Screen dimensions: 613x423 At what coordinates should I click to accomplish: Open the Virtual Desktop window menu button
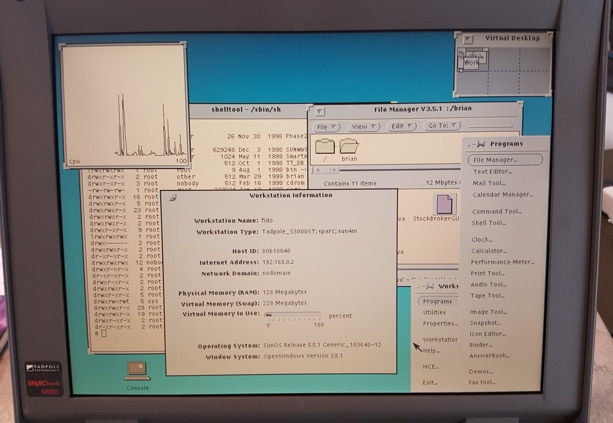click(468, 39)
